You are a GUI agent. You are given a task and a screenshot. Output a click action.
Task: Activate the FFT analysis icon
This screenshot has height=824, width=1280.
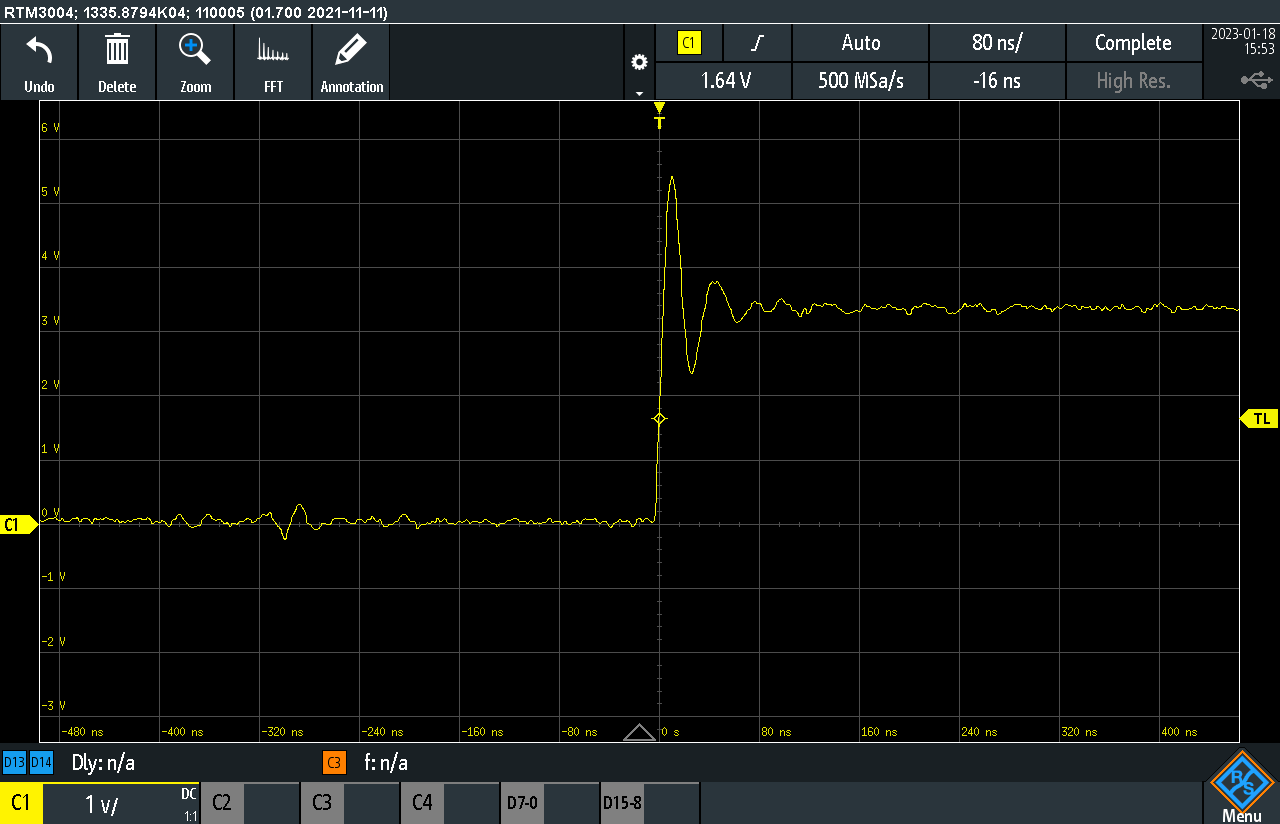pyautogui.click(x=273, y=61)
